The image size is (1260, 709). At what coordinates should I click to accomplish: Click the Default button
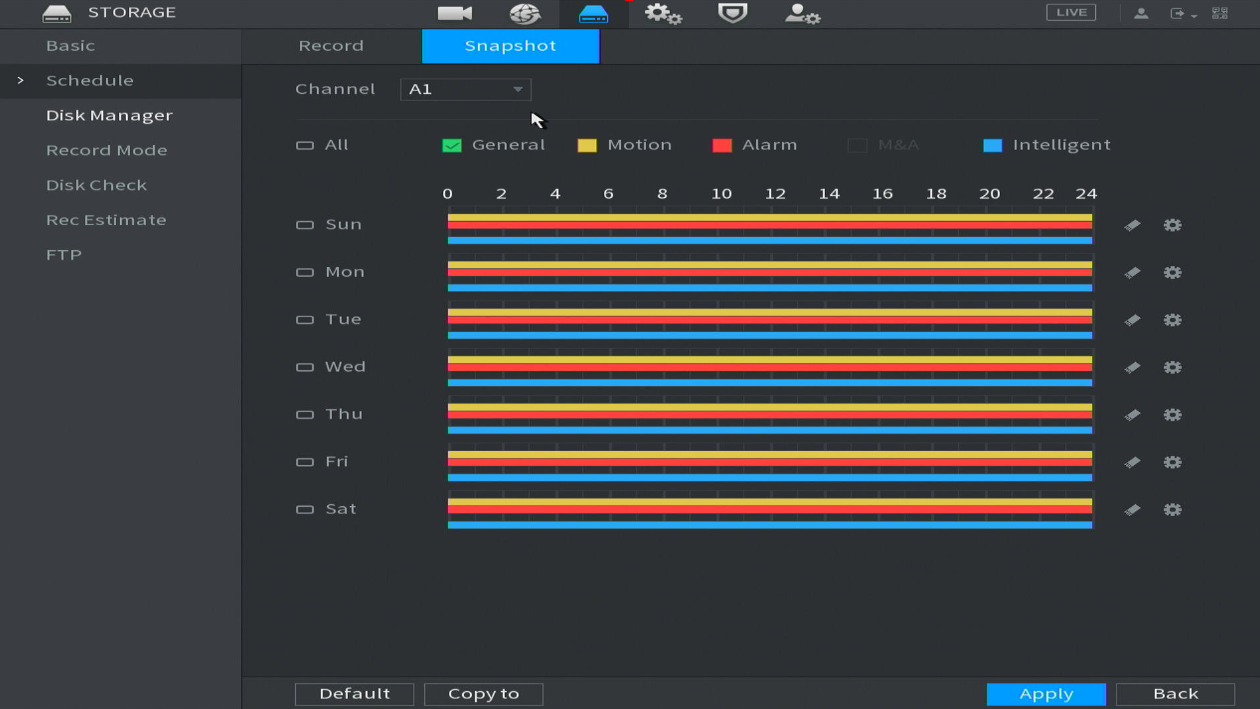[x=354, y=694]
